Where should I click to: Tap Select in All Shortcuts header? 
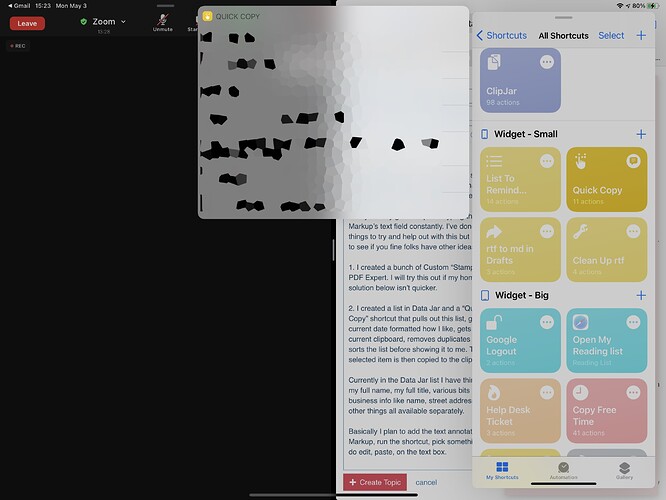coord(611,36)
